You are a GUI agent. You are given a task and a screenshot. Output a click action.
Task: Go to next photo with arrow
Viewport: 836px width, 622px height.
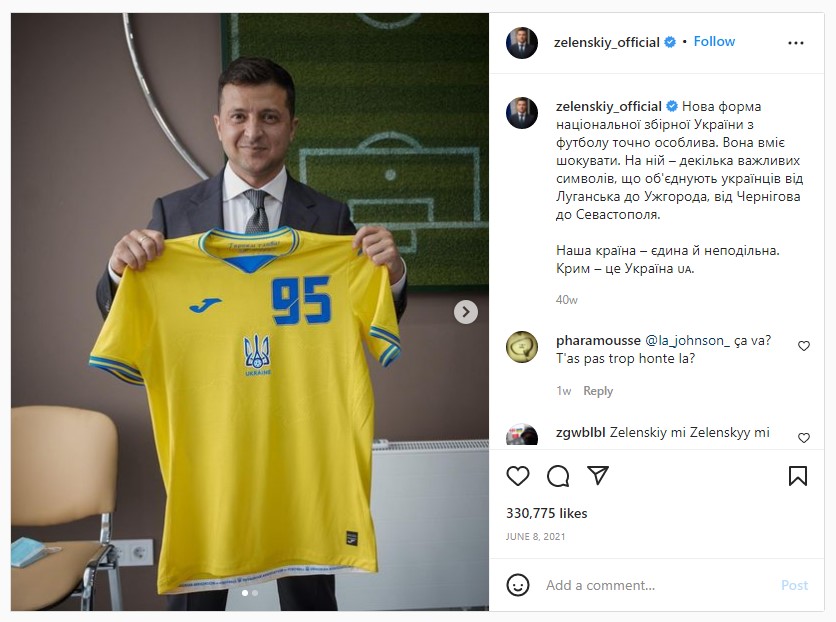point(465,312)
